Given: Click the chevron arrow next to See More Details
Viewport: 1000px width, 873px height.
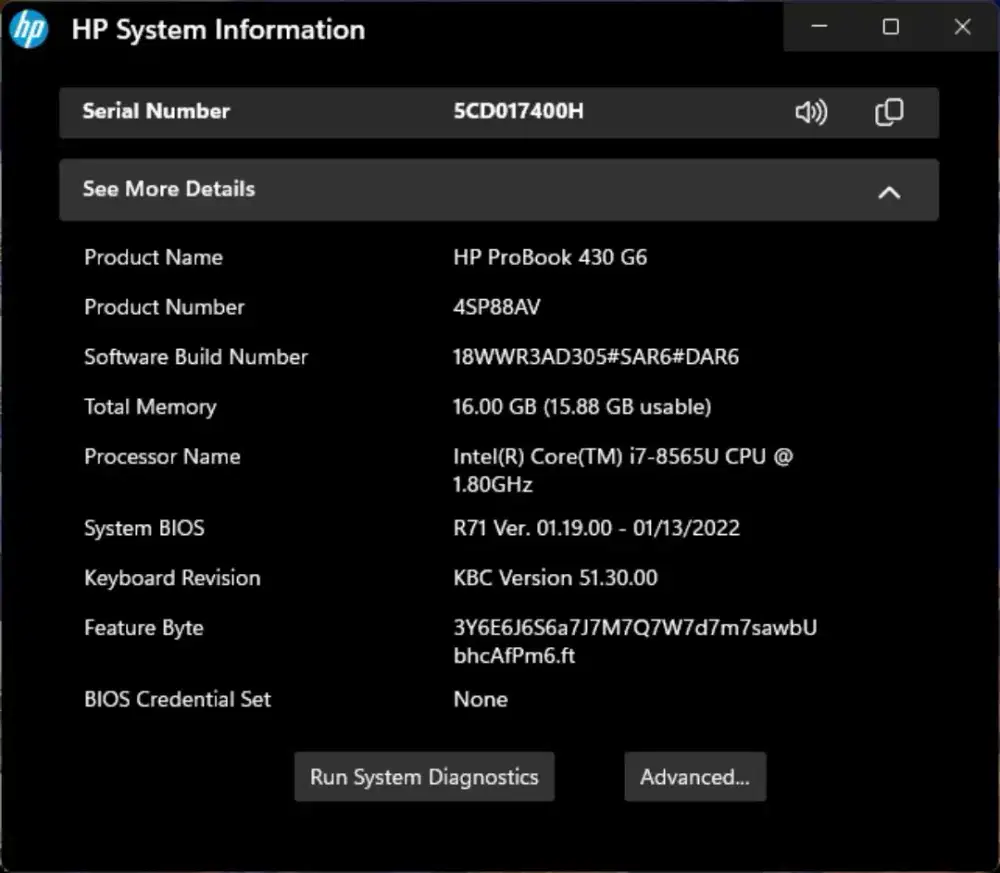Looking at the screenshot, I should coord(889,190).
